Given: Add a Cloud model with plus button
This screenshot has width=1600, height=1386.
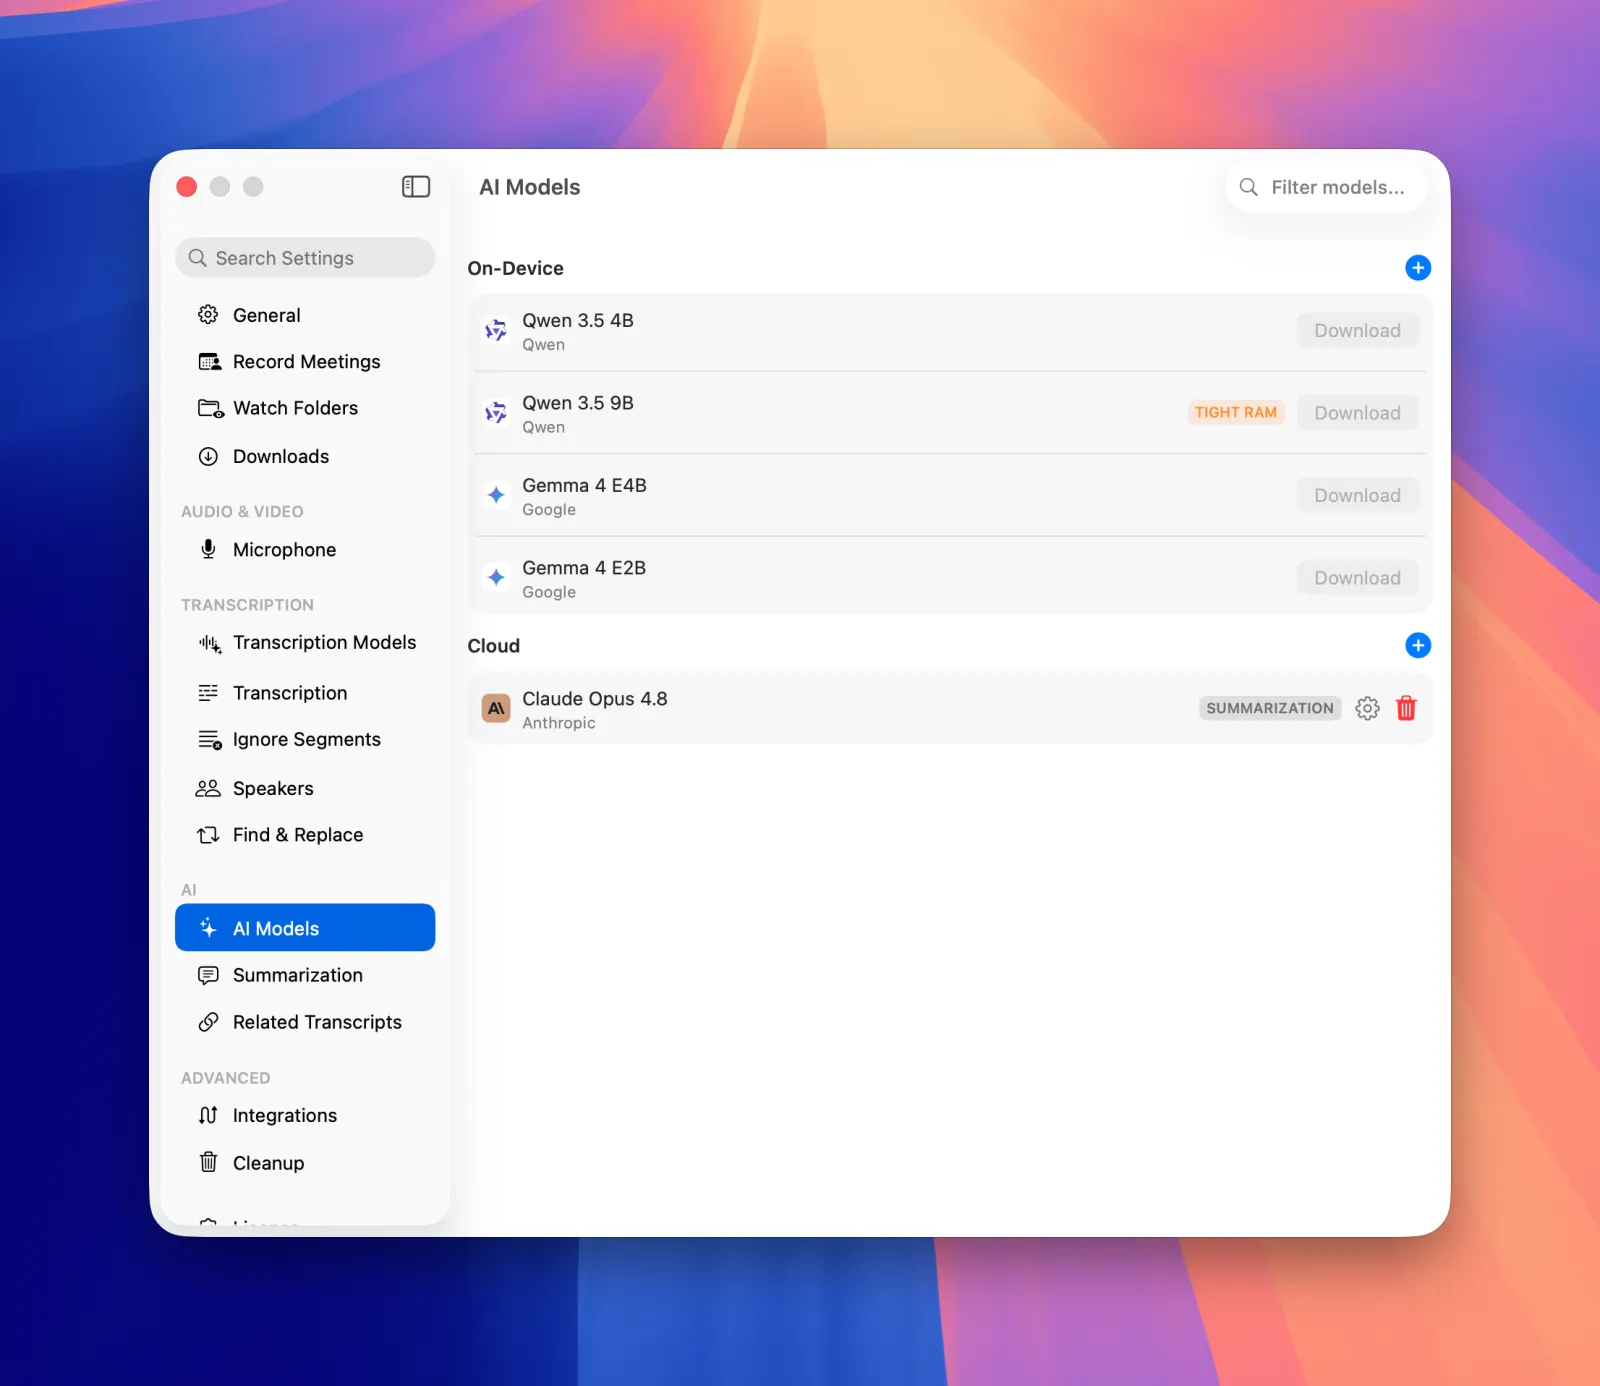Looking at the screenshot, I should [x=1418, y=645].
